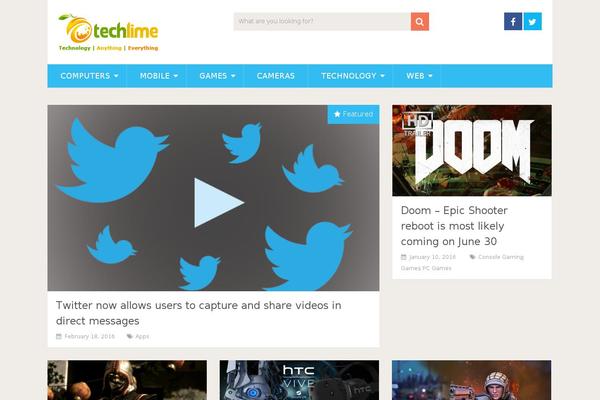Click the Facebook icon in the header
The height and width of the screenshot is (400, 600).
pos(513,21)
